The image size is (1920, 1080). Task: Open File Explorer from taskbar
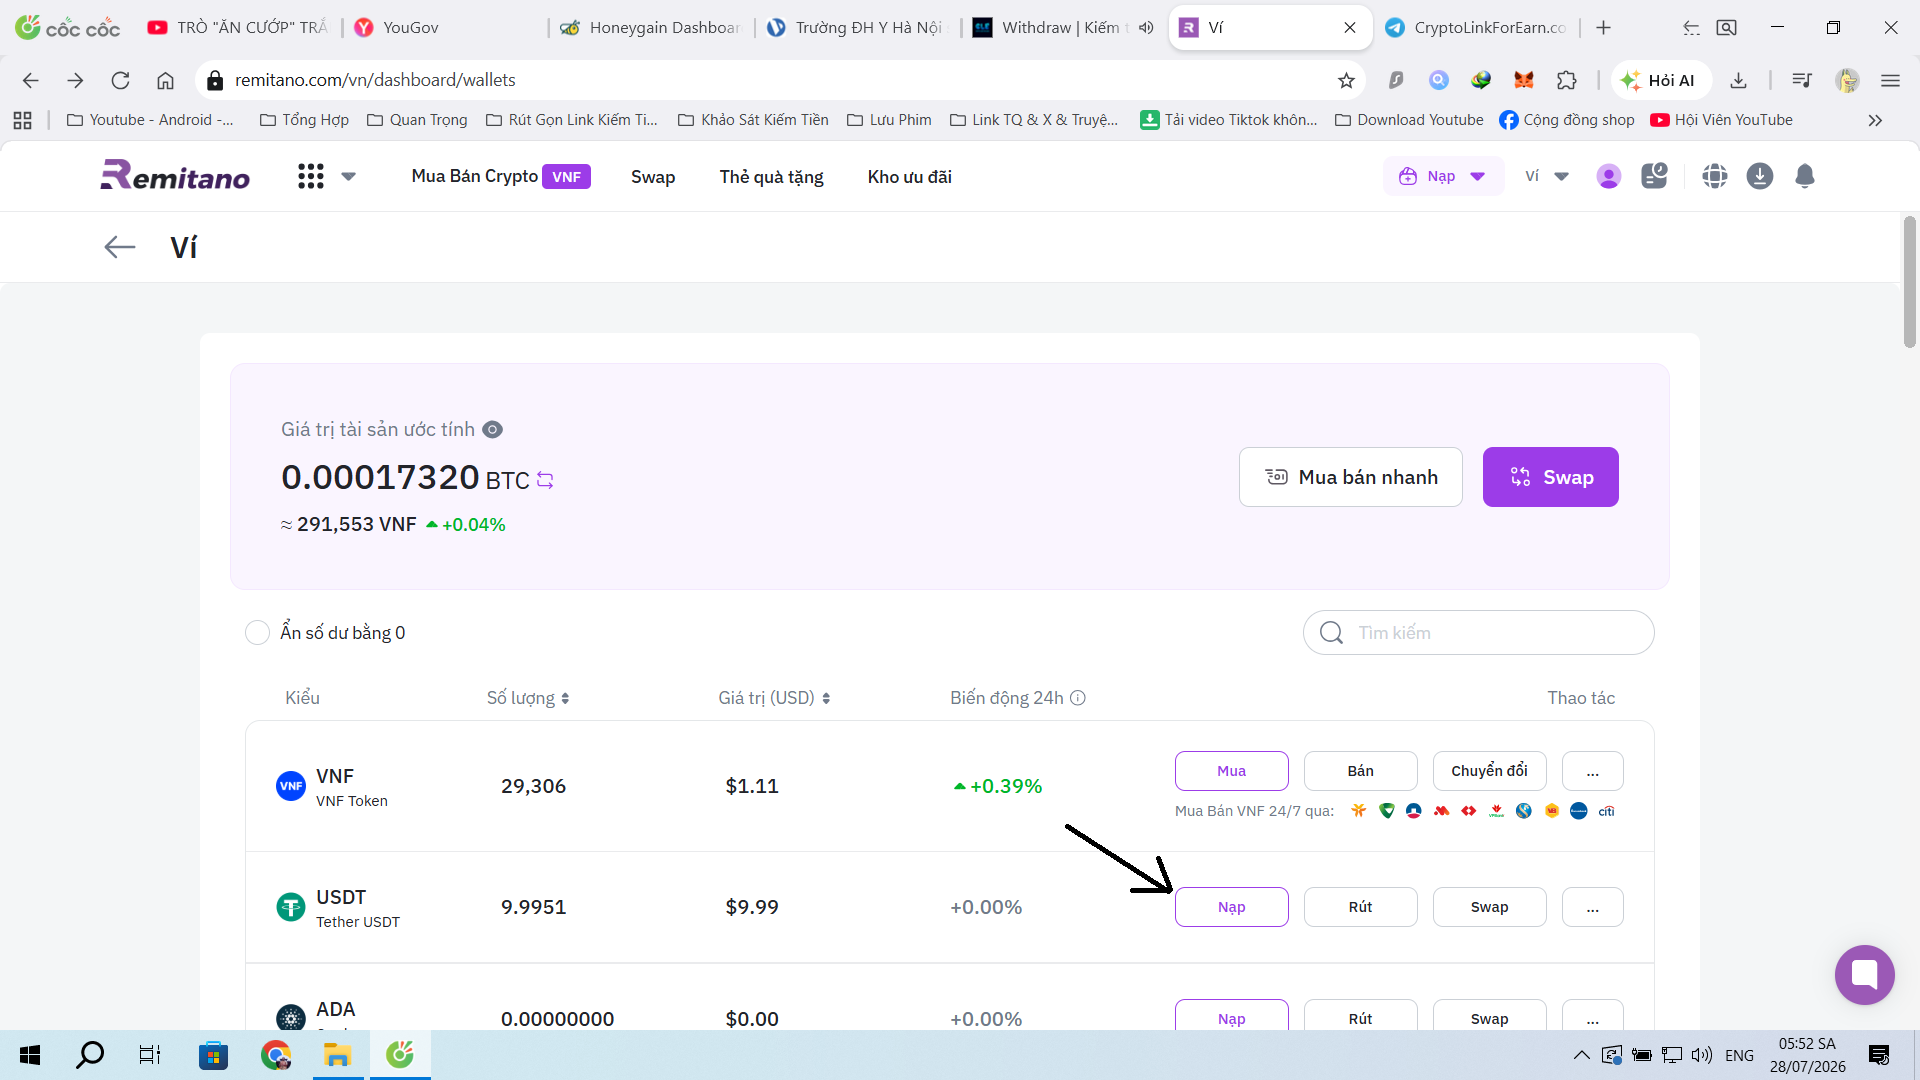click(337, 1055)
